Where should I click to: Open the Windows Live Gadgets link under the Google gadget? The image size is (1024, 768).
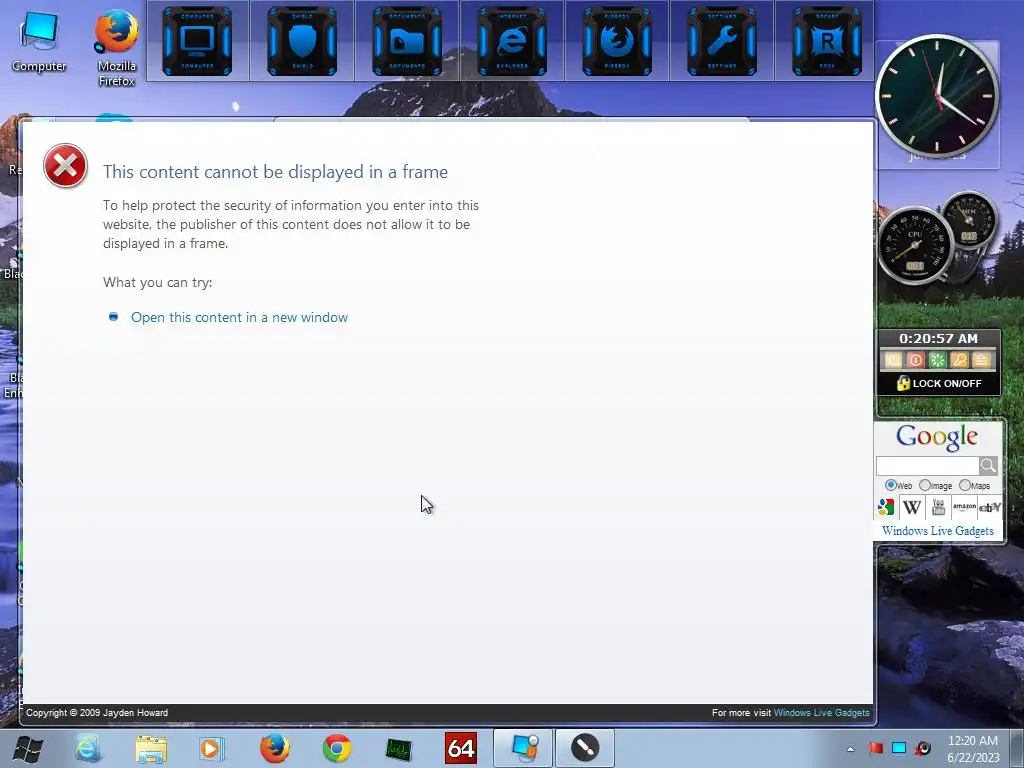[938, 531]
